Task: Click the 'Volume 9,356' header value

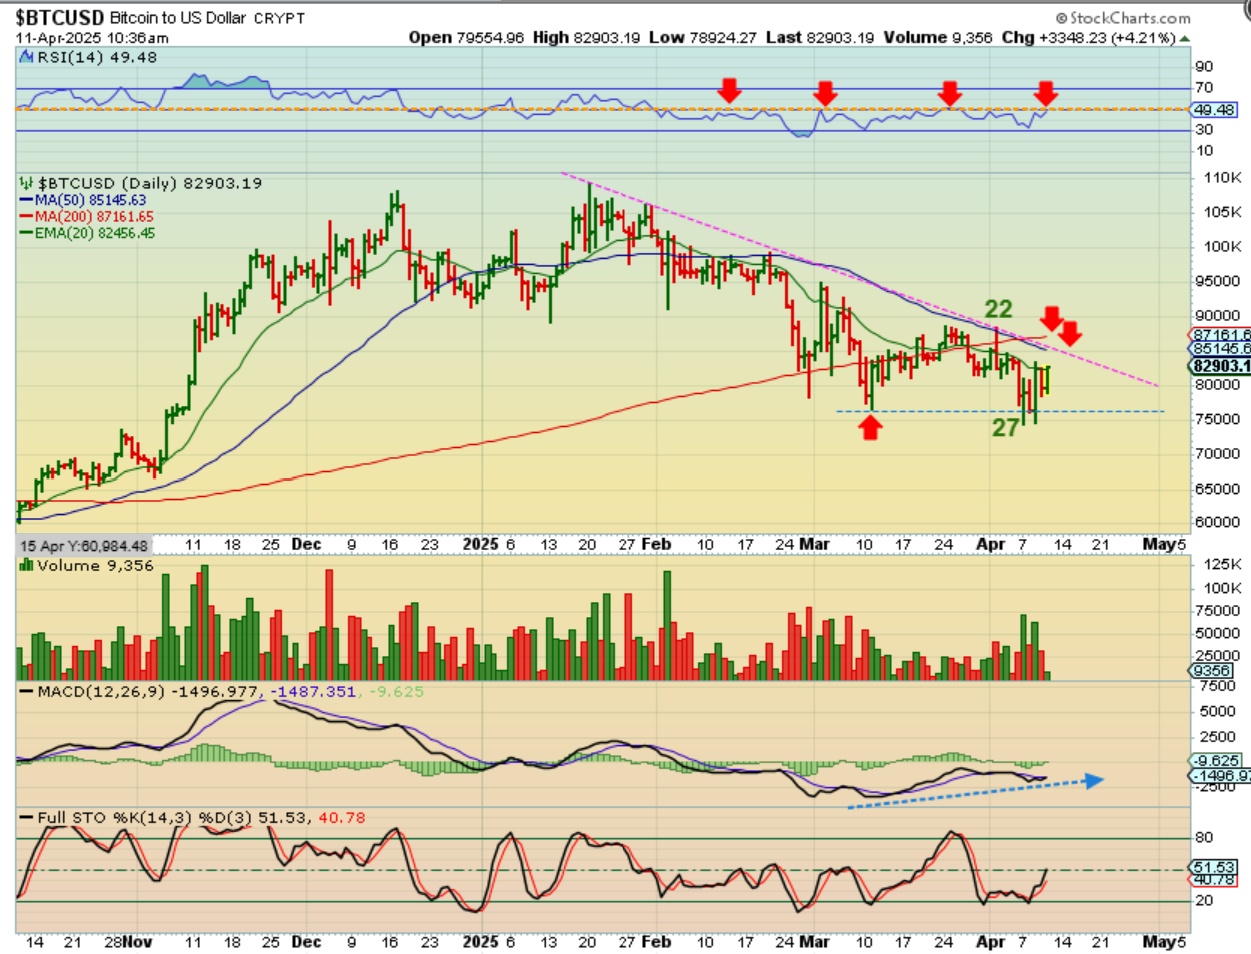Action: (938, 38)
